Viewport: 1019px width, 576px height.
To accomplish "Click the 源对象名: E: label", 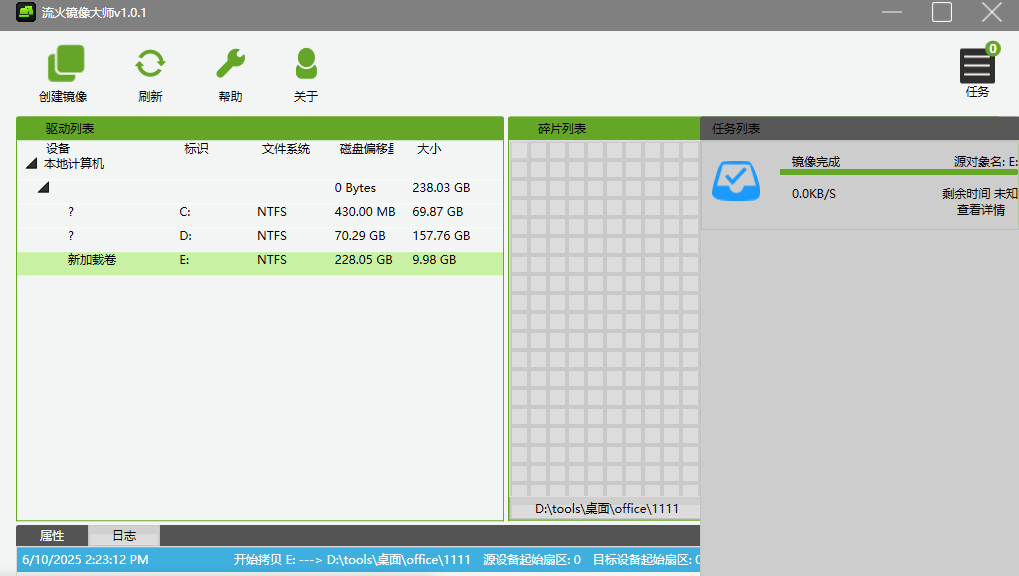I will point(985,162).
